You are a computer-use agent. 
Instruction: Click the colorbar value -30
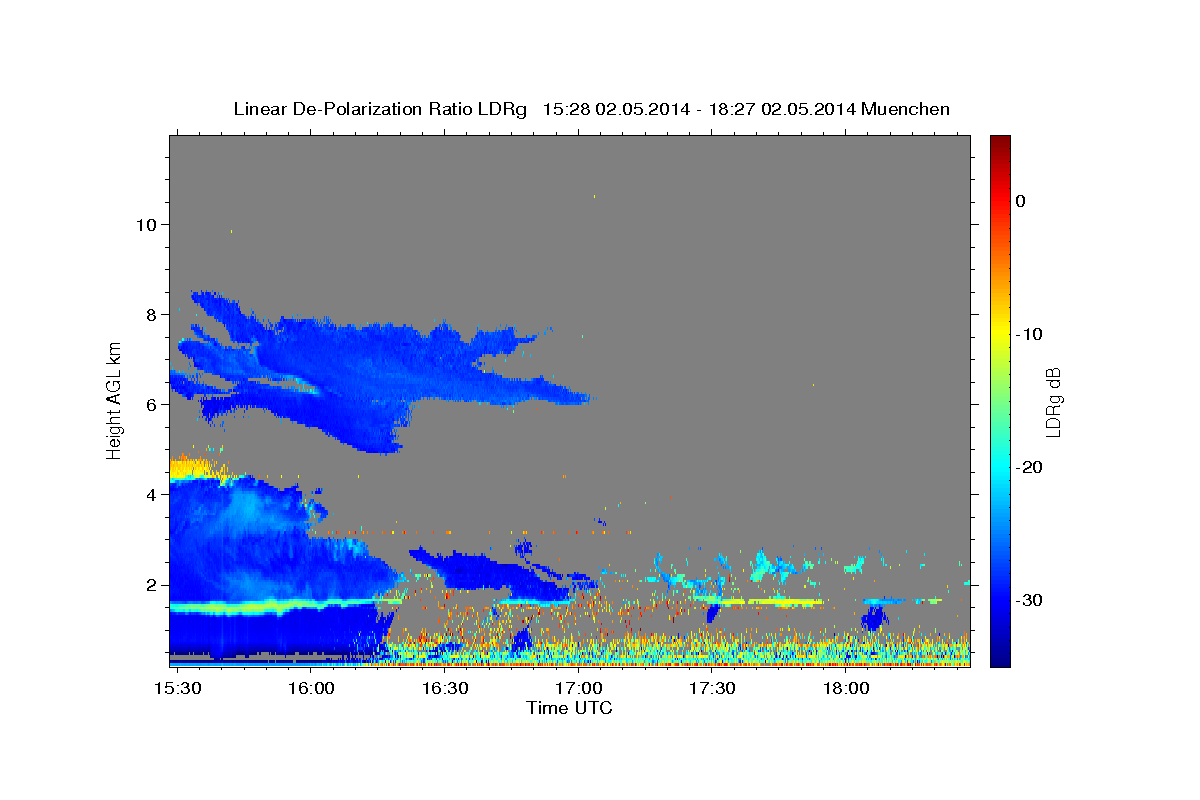[x=1029, y=600]
